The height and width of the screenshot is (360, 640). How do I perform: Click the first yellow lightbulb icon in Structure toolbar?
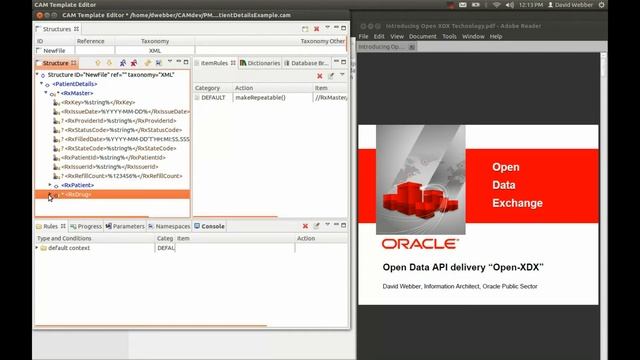tap(98, 63)
